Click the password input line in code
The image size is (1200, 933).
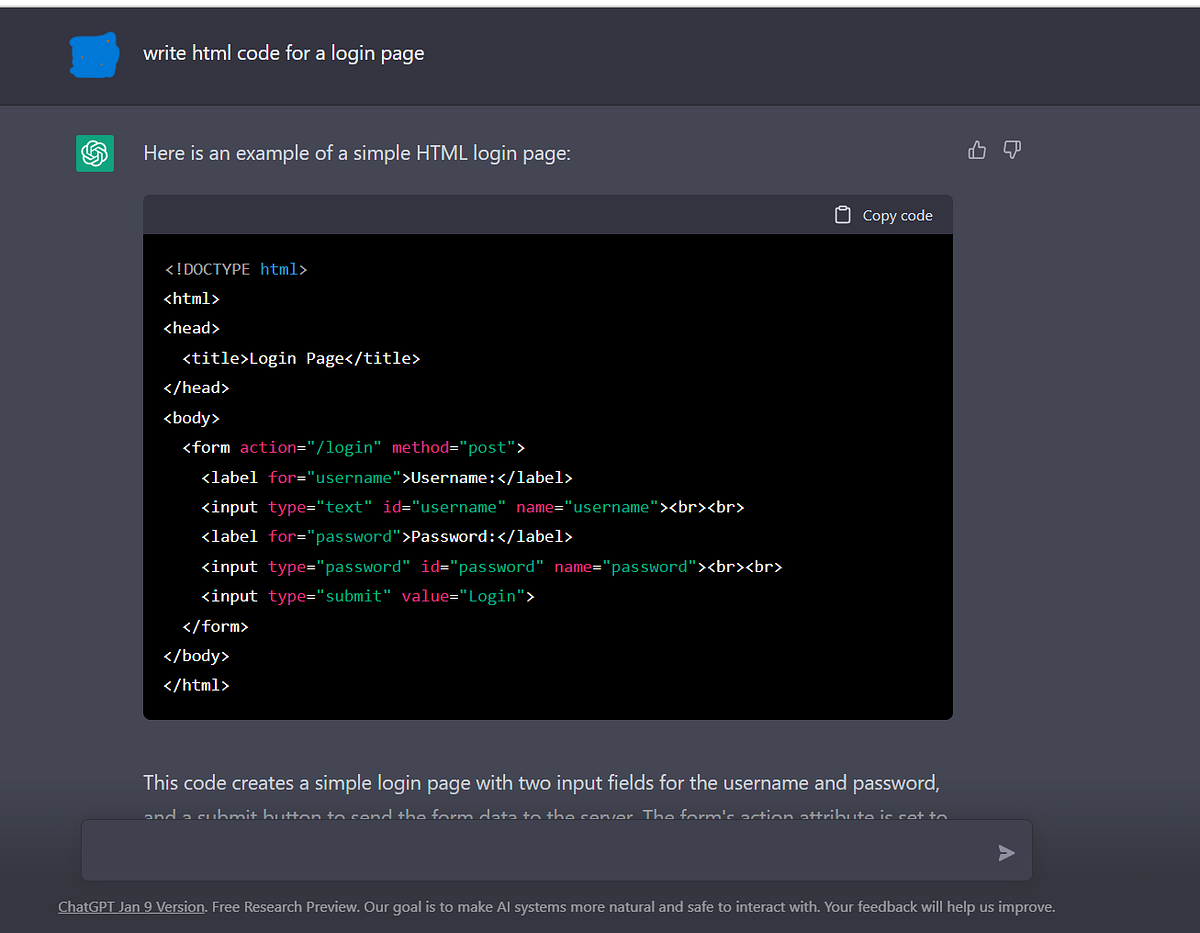[490, 566]
